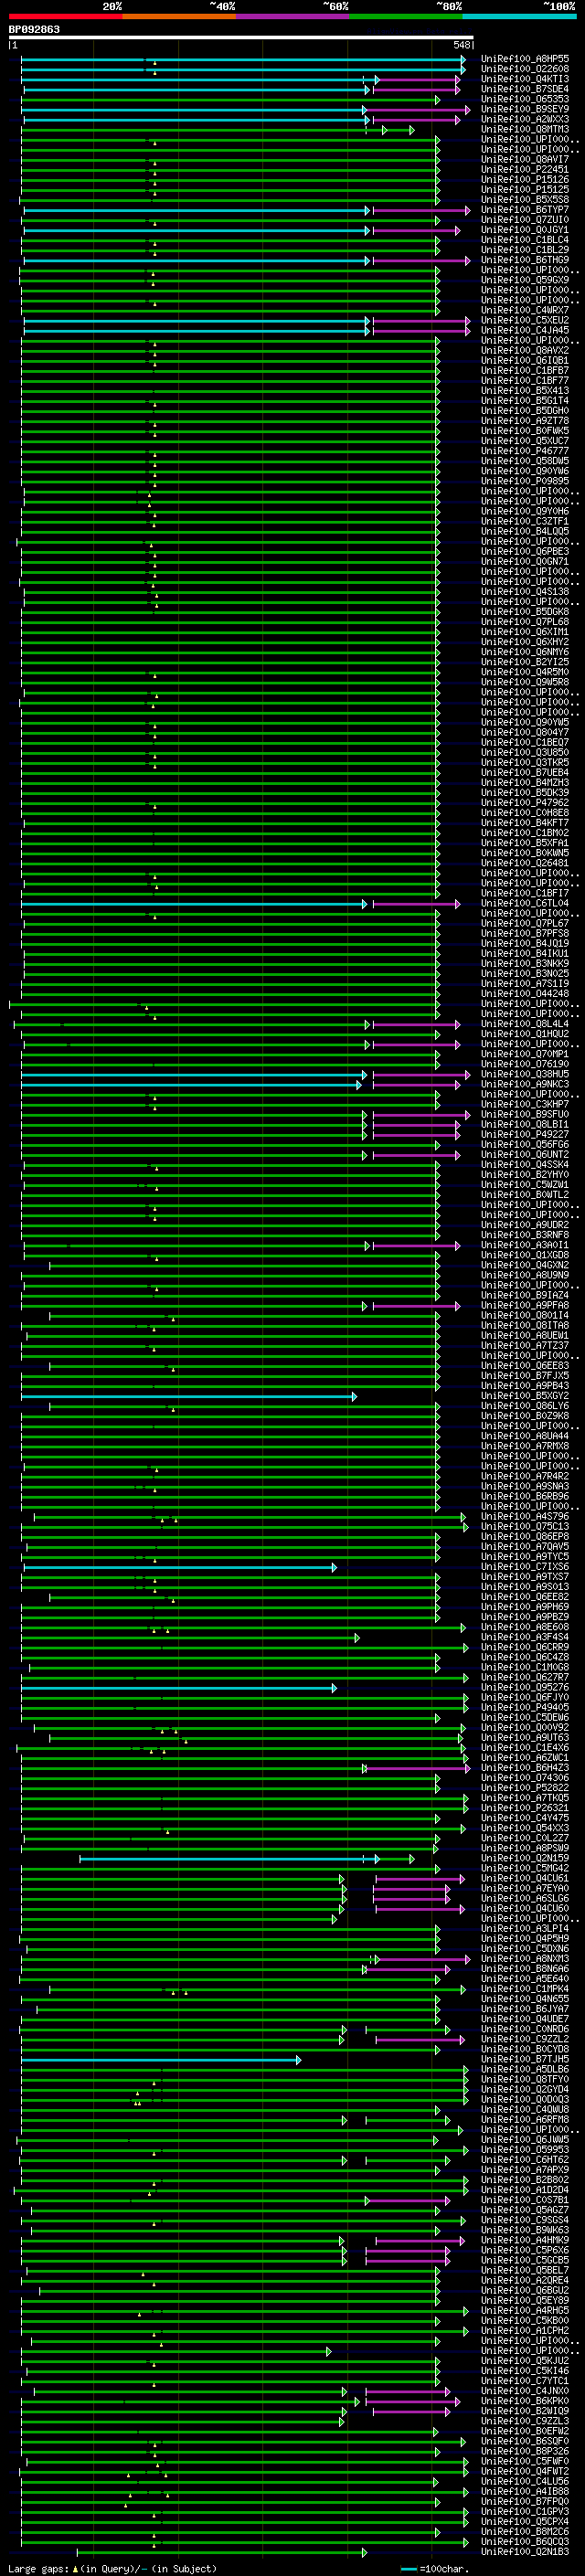Select the UniRef100_Q38HU5 label
585x2576 pixels.
525,1074
